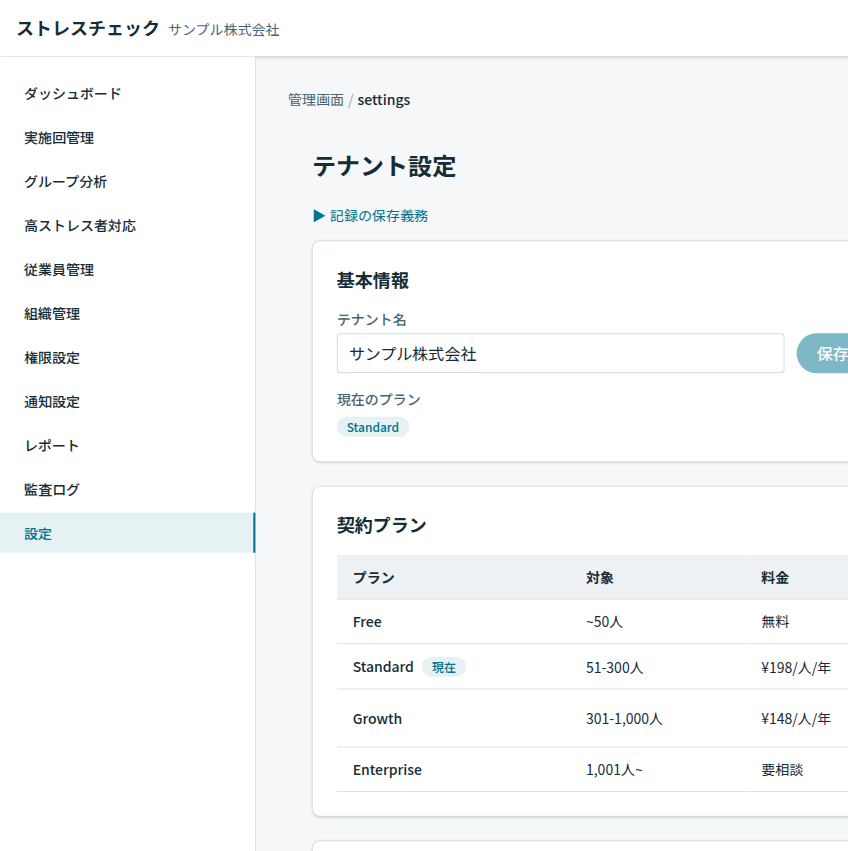Click the 管理画面 breadcrumb link
The height and width of the screenshot is (851, 848).
(x=316, y=100)
